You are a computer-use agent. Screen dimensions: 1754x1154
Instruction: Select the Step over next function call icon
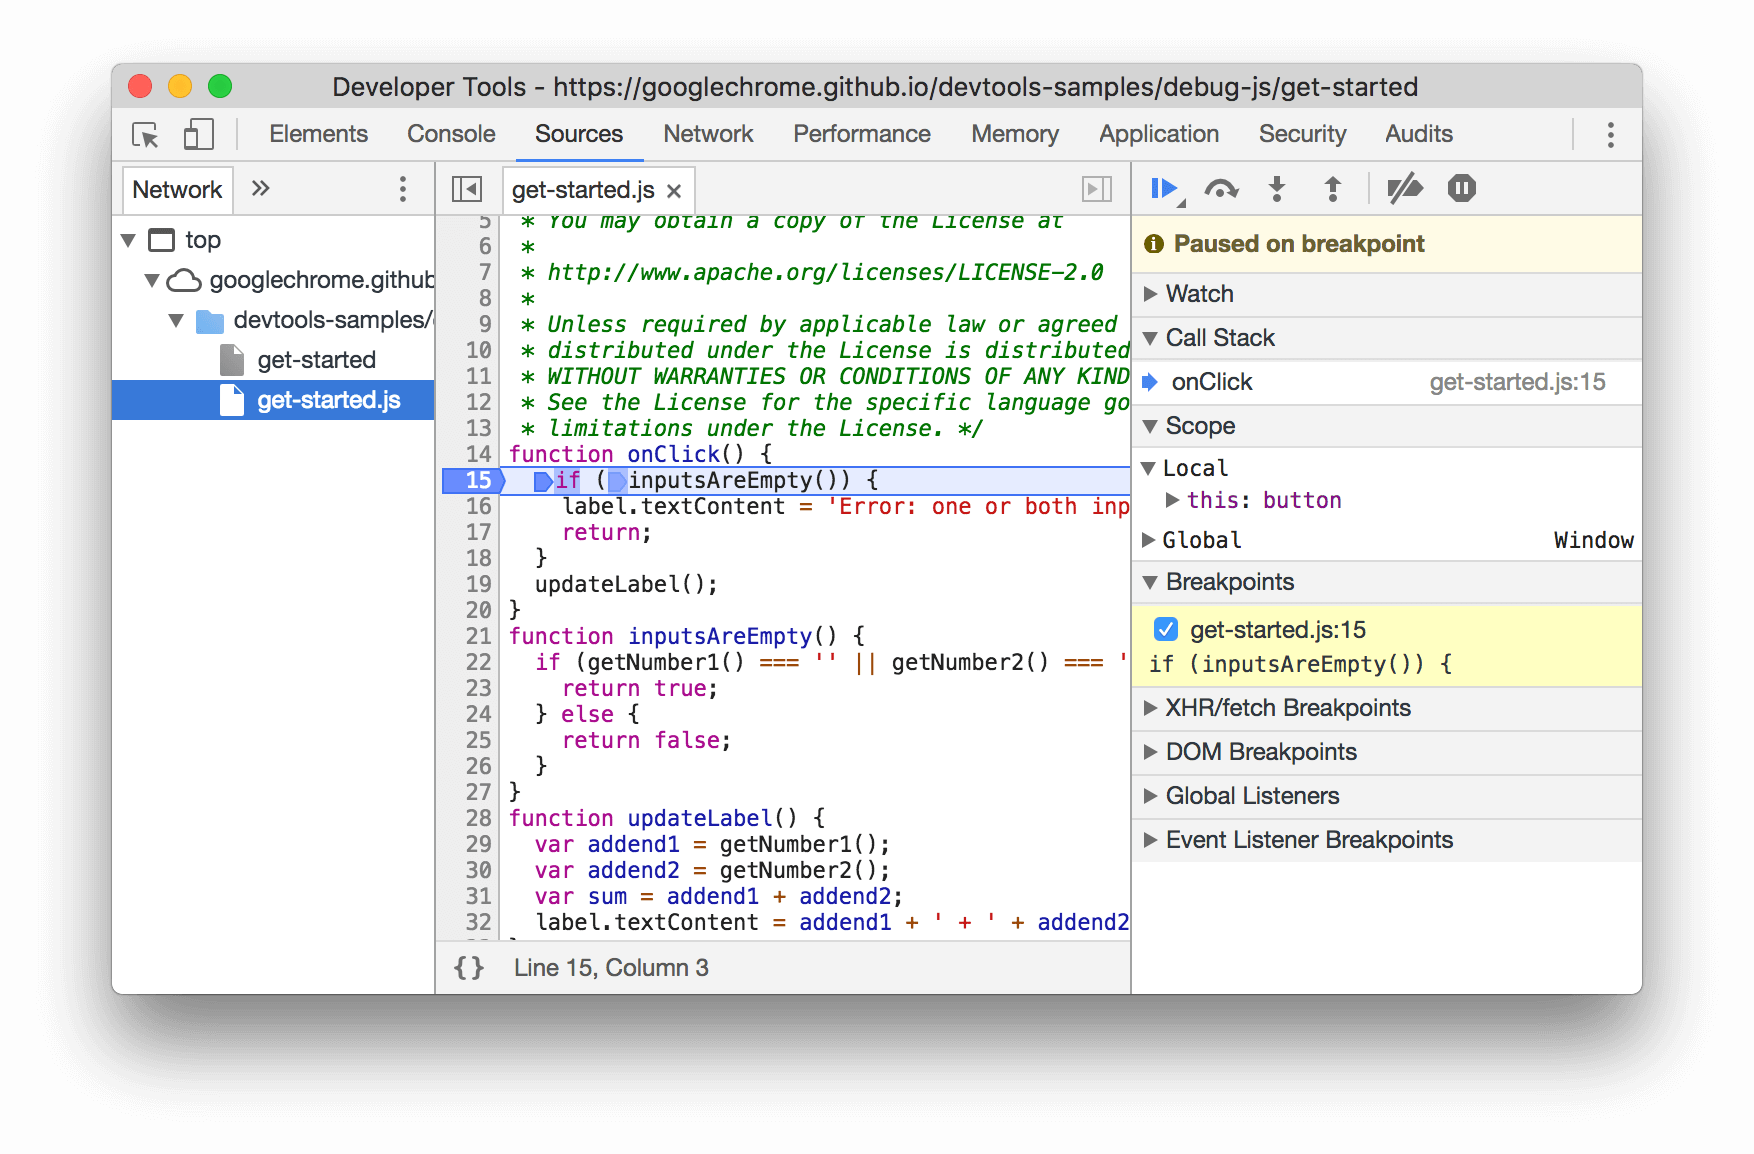1222,188
